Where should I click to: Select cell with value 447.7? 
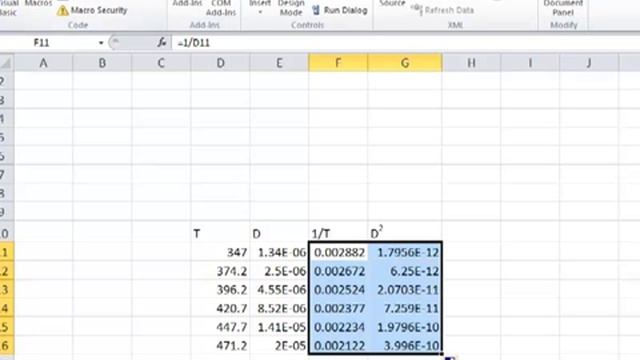tap(220, 327)
